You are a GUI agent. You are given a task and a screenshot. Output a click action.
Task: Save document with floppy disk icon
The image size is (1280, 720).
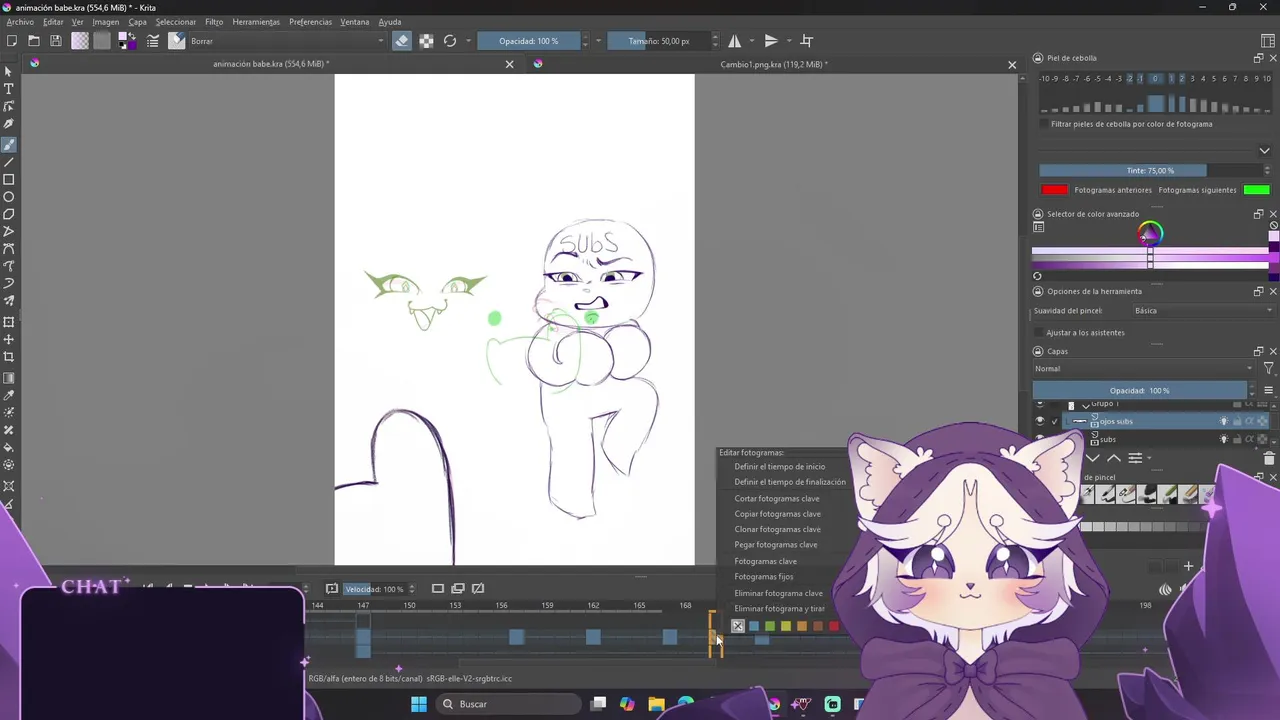(56, 41)
